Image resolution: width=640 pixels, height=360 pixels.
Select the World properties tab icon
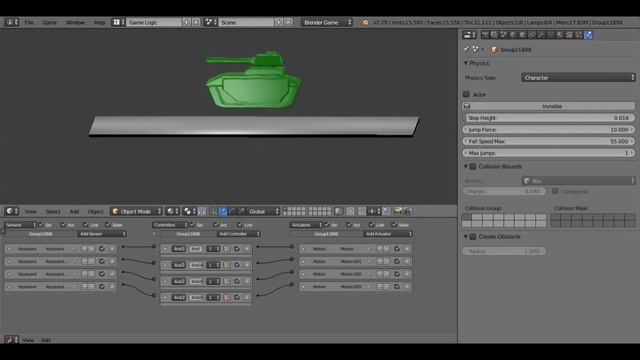(513, 35)
